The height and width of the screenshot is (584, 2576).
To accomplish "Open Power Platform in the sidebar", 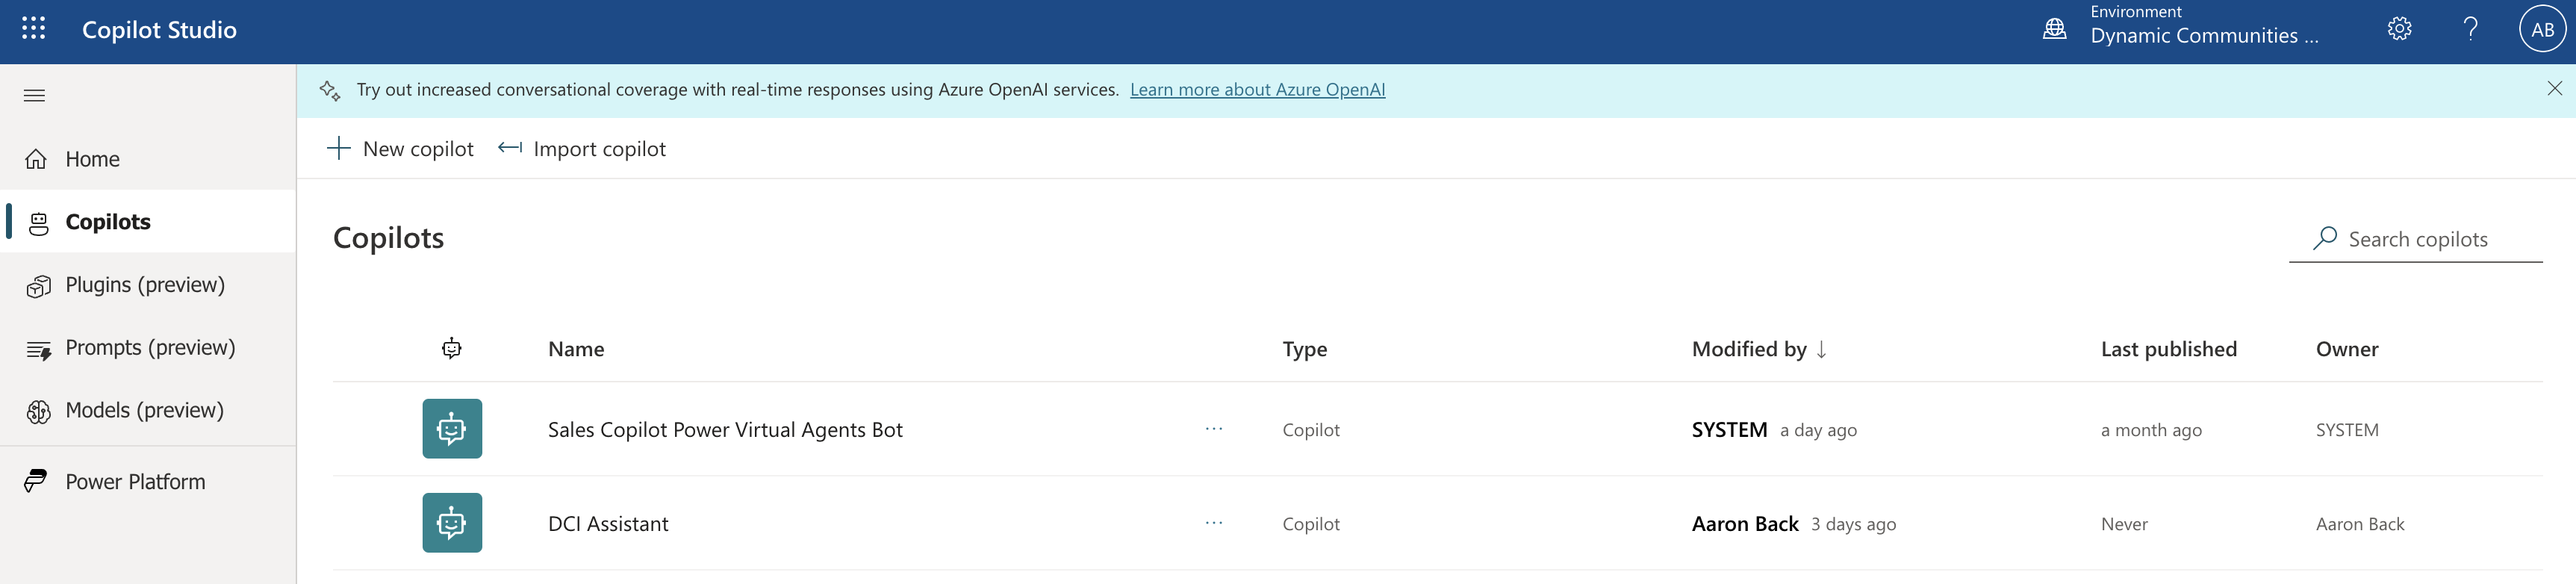I will pos(148,482).
